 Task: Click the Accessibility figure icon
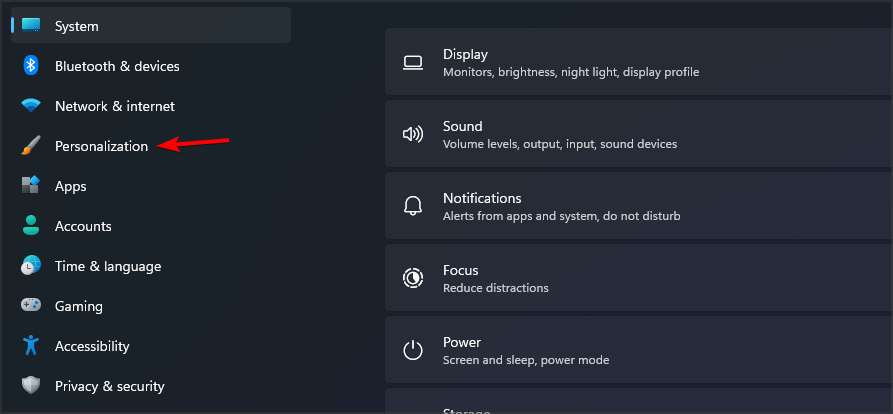(31, 346)
